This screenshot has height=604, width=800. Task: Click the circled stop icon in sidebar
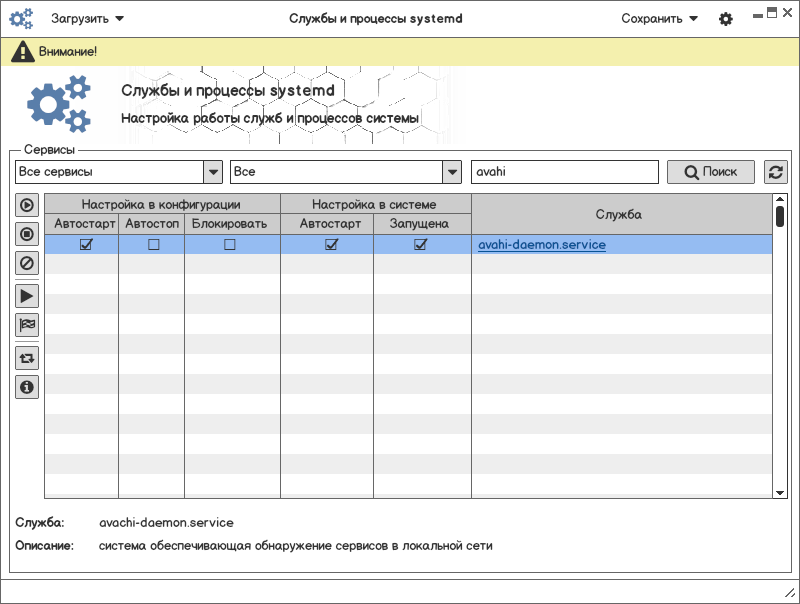(27, 235)
